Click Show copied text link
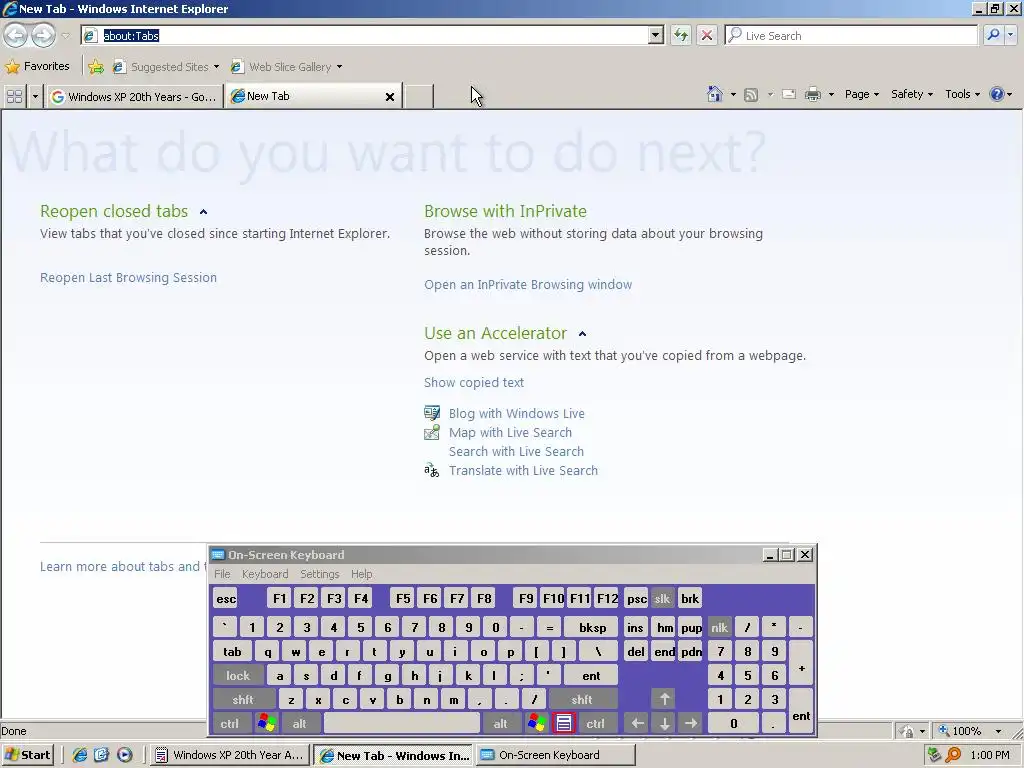1024x768 pixels. pos(473,383)
